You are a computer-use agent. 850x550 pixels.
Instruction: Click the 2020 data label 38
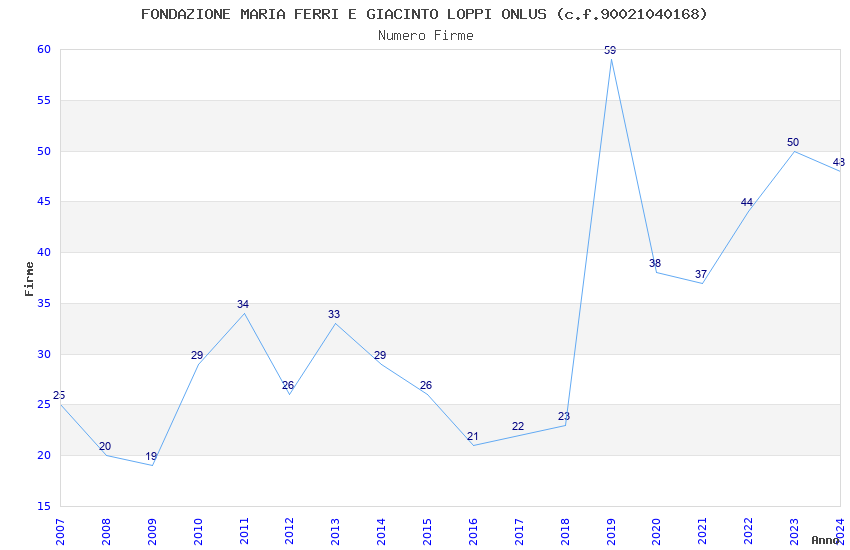[655, 263]
